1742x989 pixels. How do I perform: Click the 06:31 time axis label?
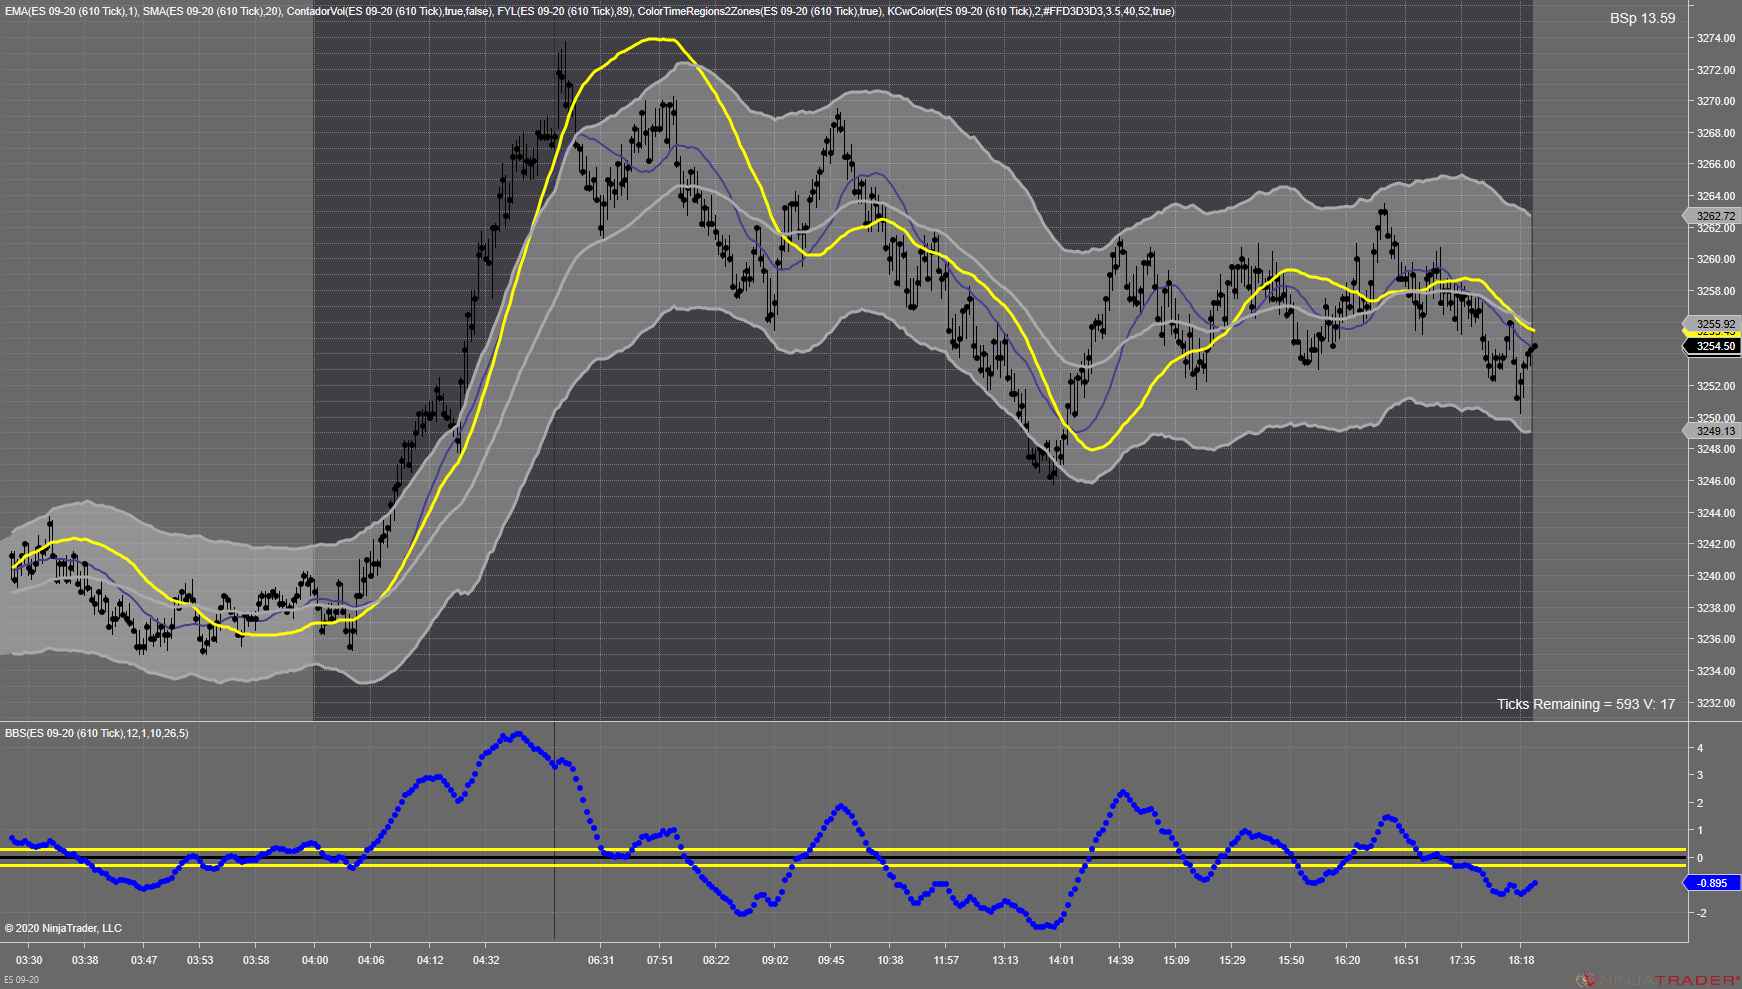point(601,961)
